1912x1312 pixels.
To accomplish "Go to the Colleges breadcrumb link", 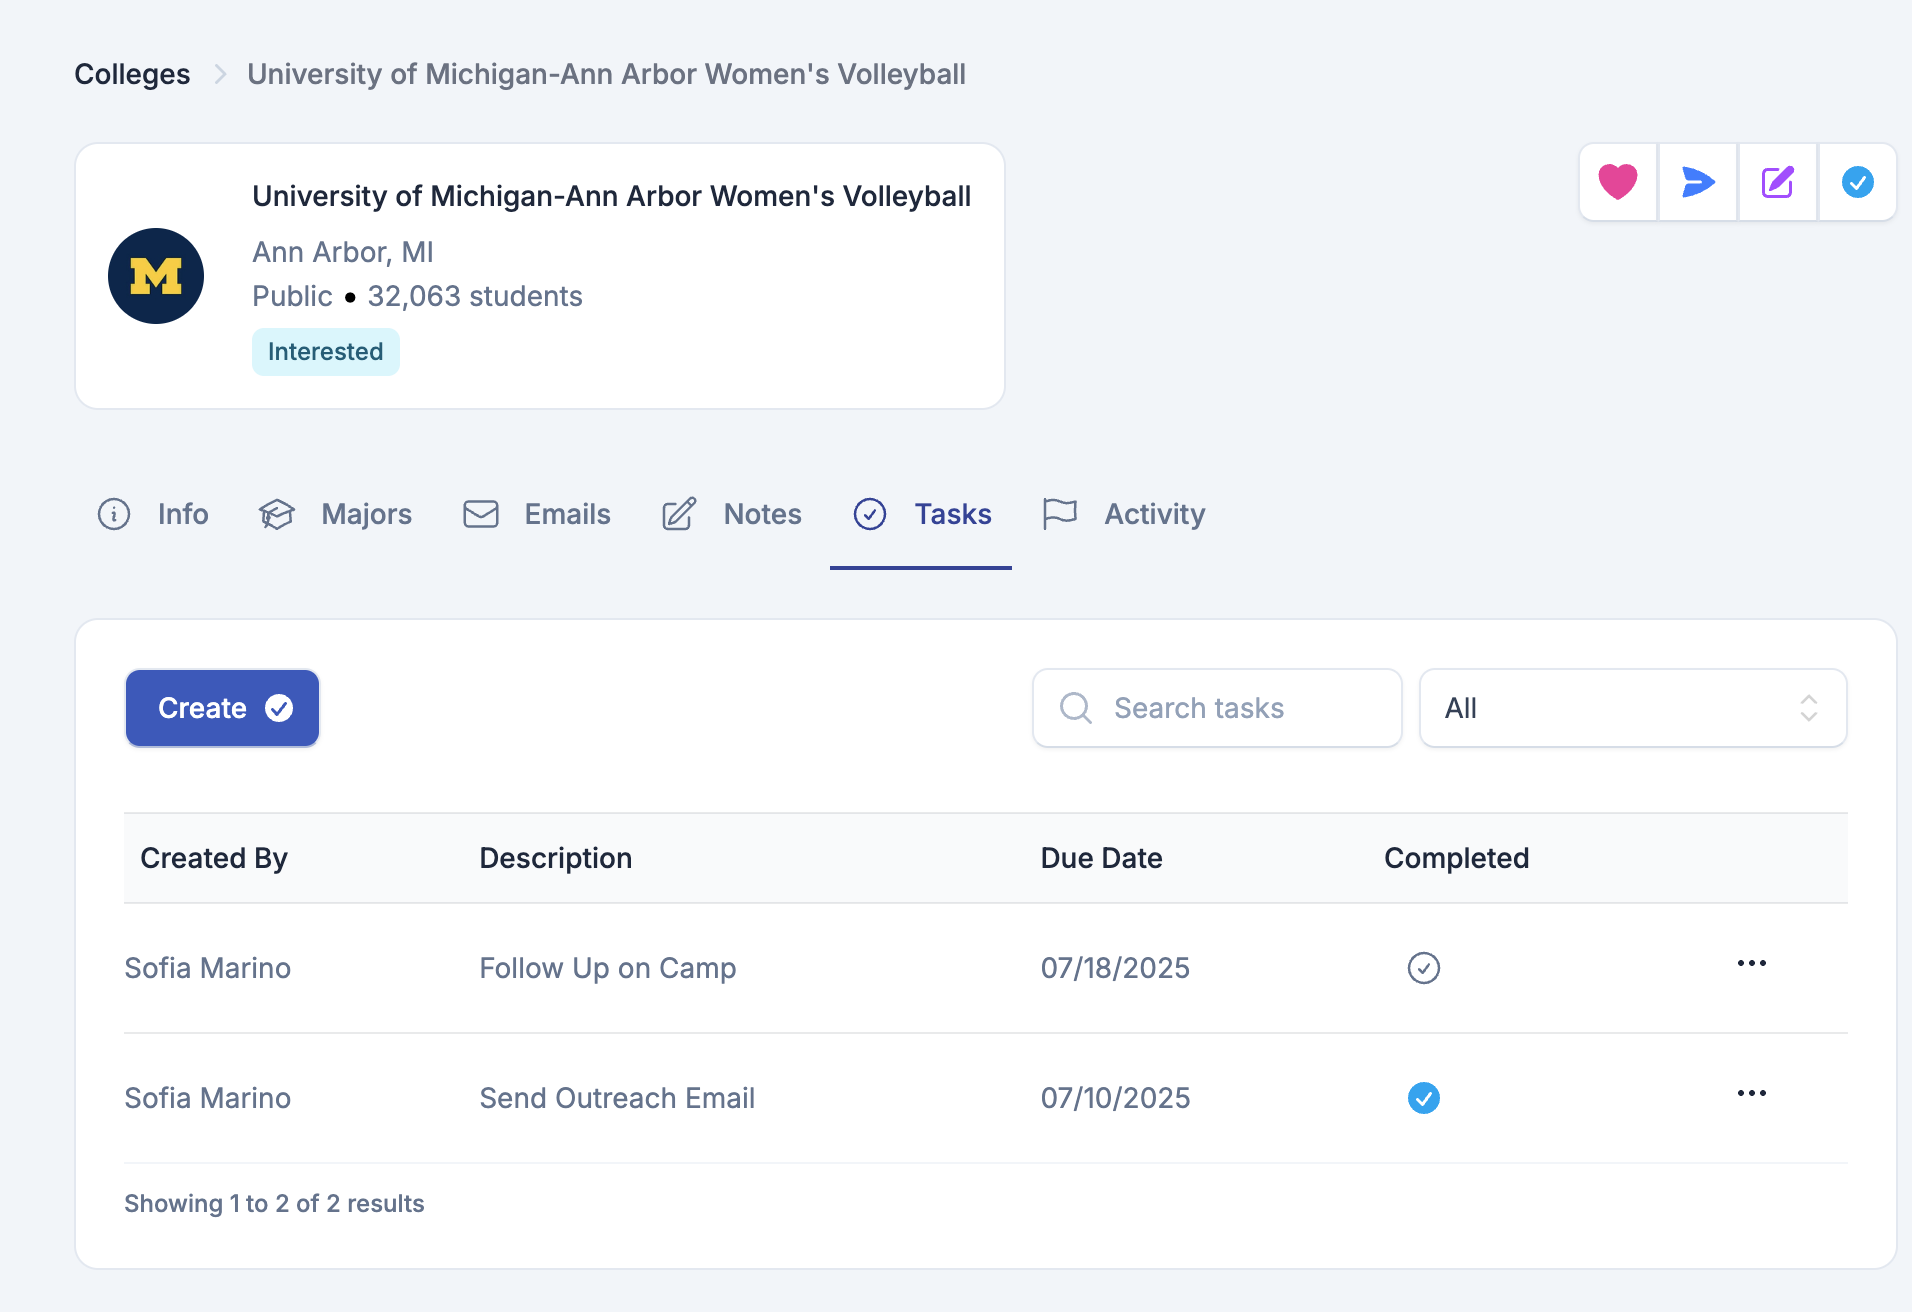I will 132,74.
